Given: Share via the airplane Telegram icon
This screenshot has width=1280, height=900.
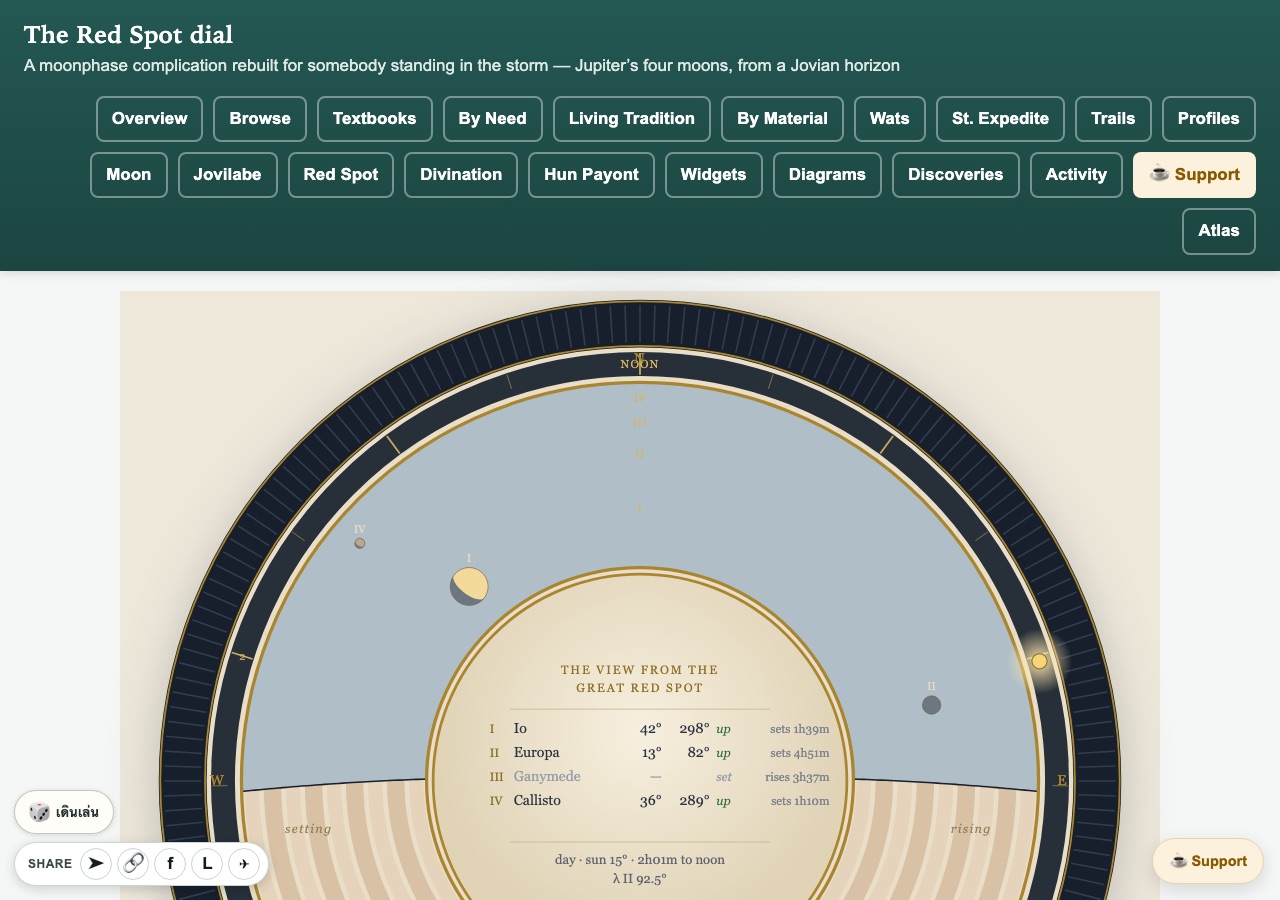Looking at the screenshot, I should pyautogui.click(x=244, y=863).
